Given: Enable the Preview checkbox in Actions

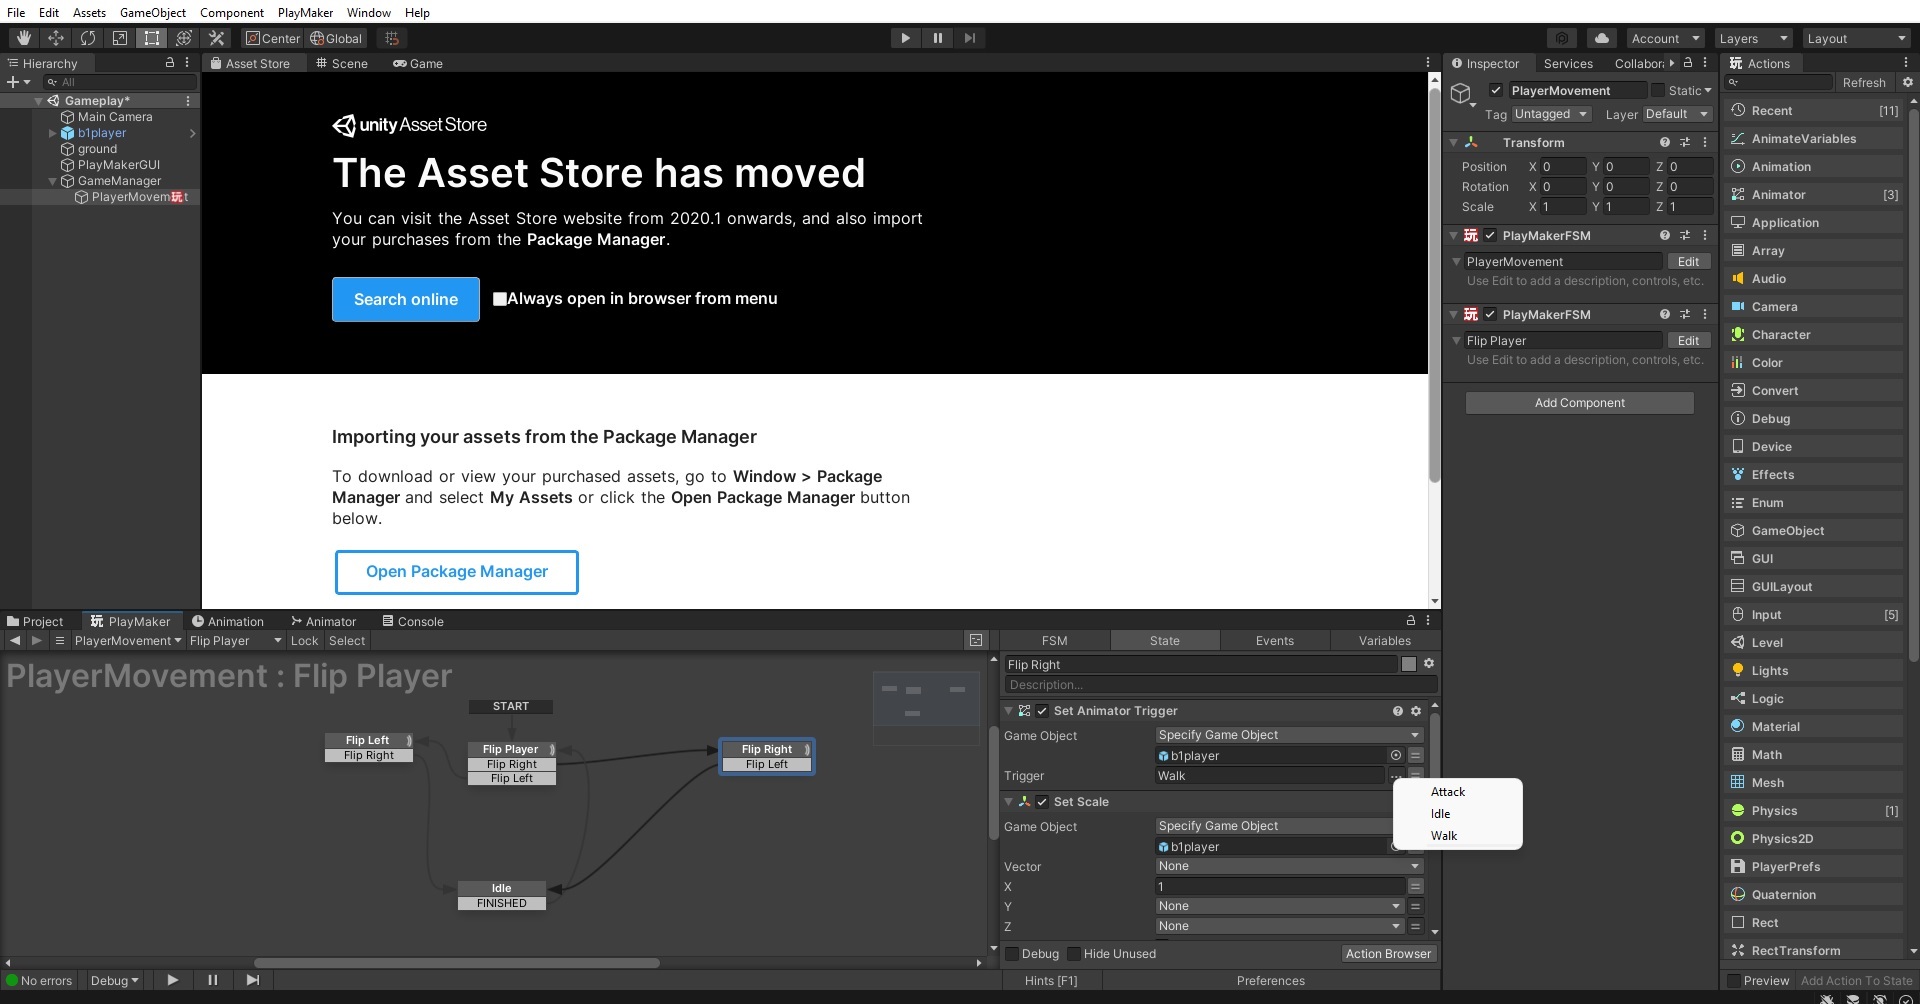Looking at the screenshot, I should pos(1734,981).
